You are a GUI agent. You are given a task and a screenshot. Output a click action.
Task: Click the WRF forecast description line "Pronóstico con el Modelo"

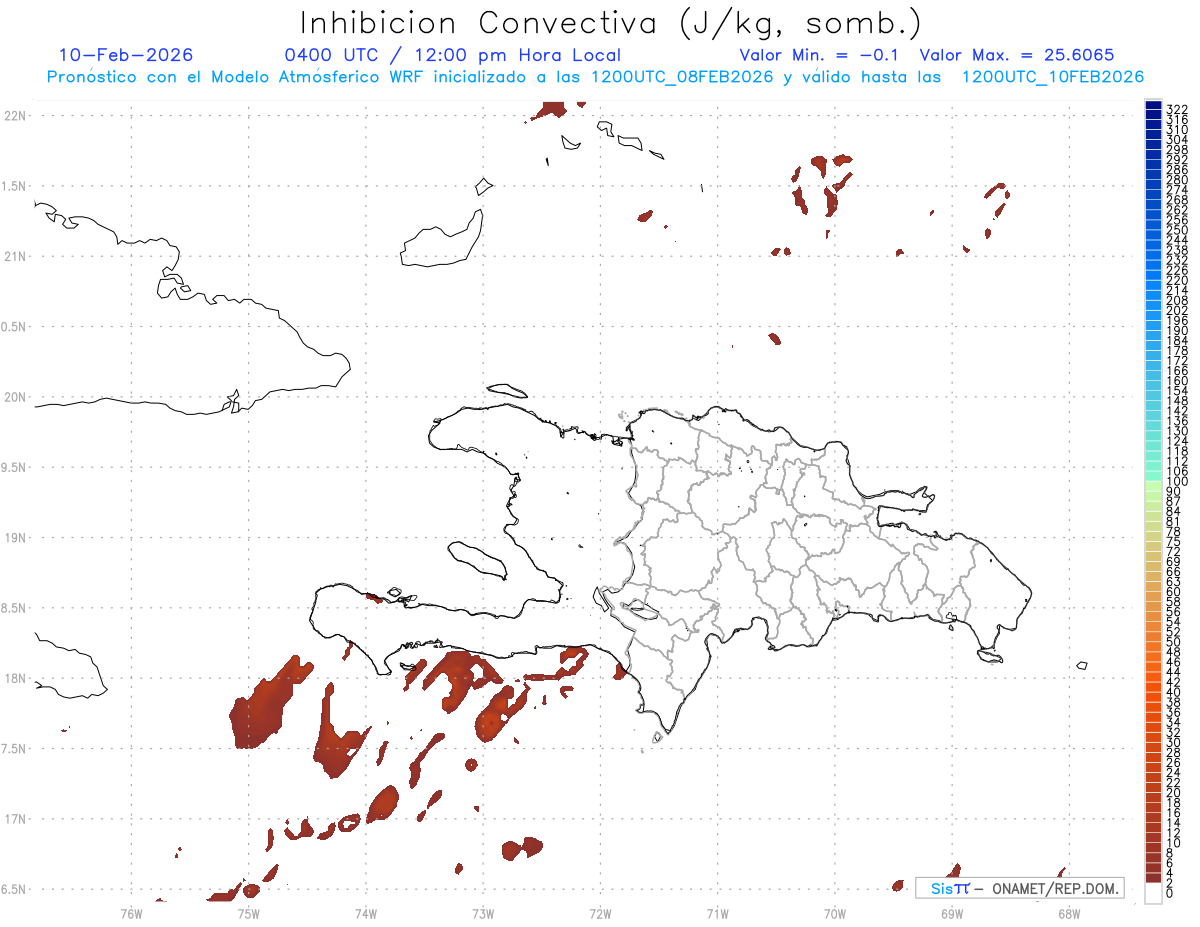tap(595, 76)
